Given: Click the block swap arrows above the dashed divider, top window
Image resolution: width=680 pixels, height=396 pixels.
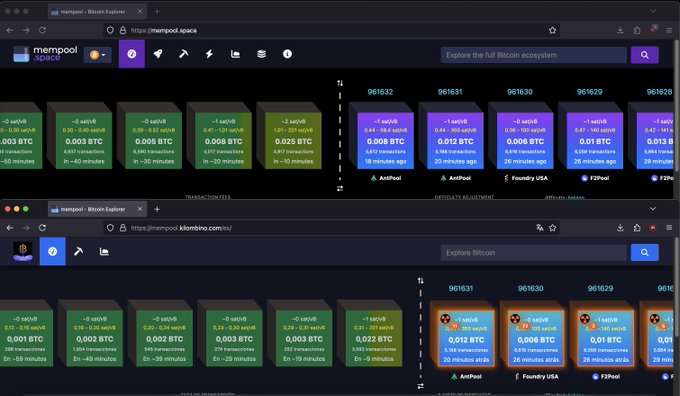Looking at the screenshot, I should (x=340, y=83).
